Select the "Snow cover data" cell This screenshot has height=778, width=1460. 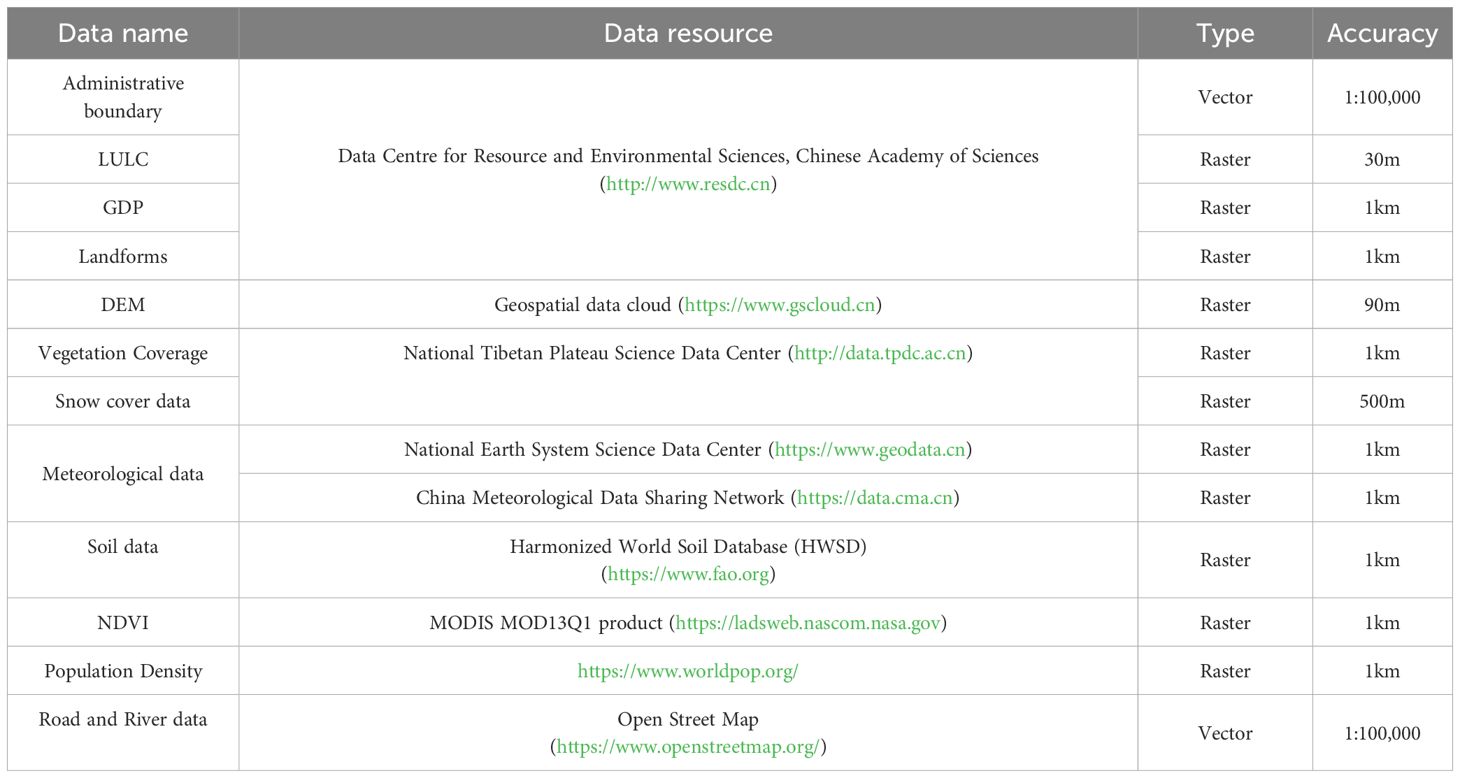tap(123, 401)
